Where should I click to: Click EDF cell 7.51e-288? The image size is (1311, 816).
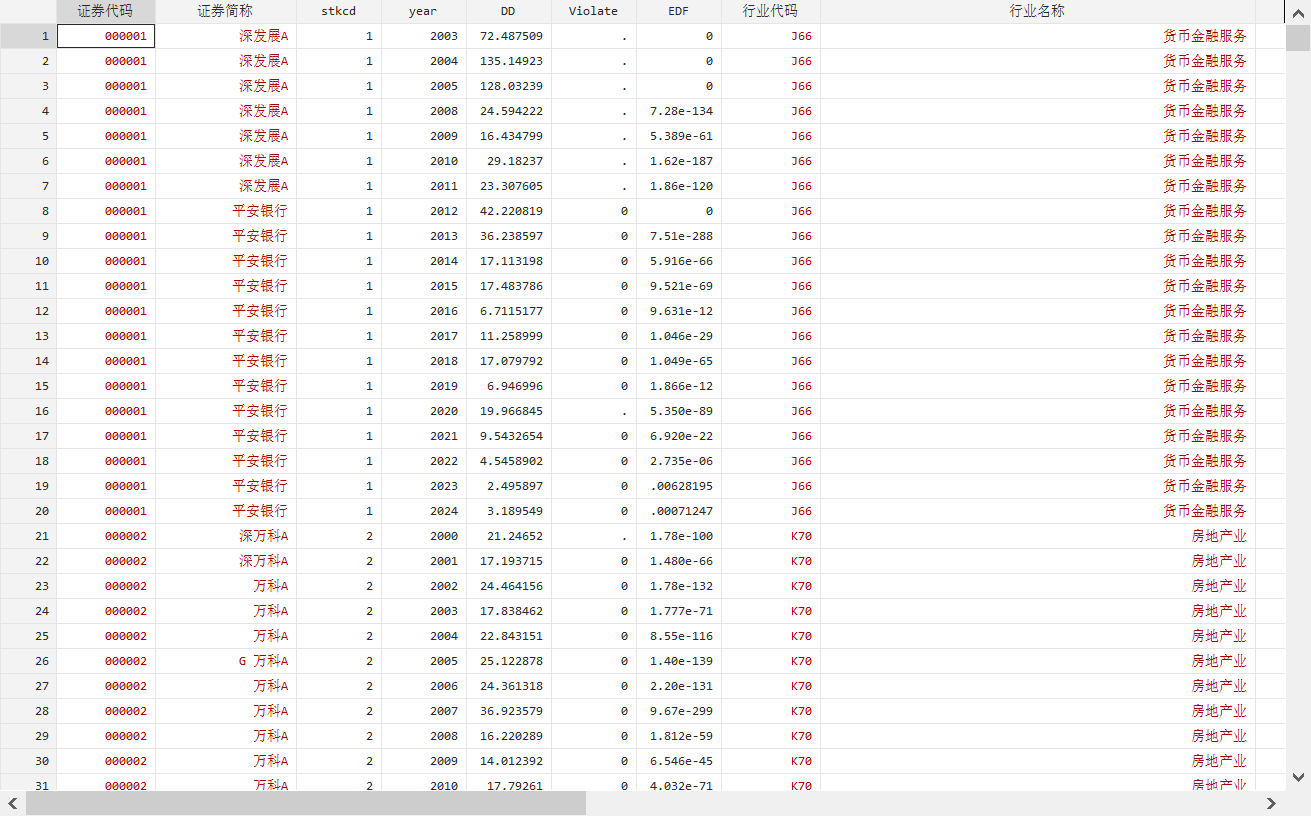(681, 236)
